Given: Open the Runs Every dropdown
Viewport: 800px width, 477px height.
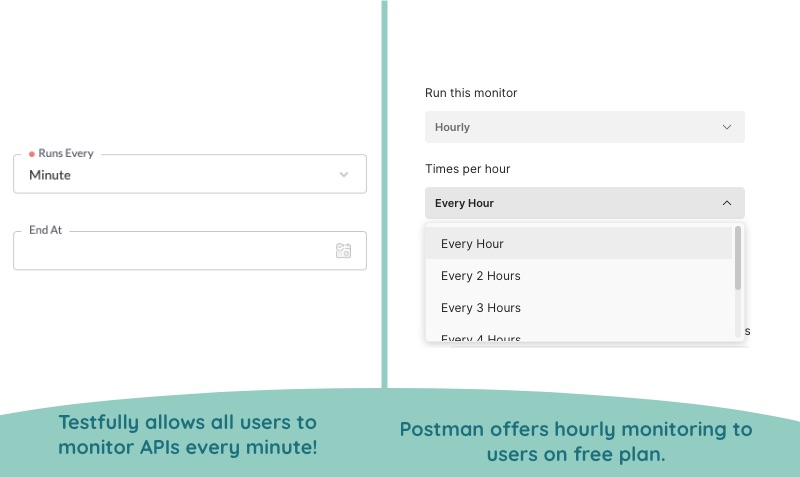Looking at the screenshot, I should point(190,174).
